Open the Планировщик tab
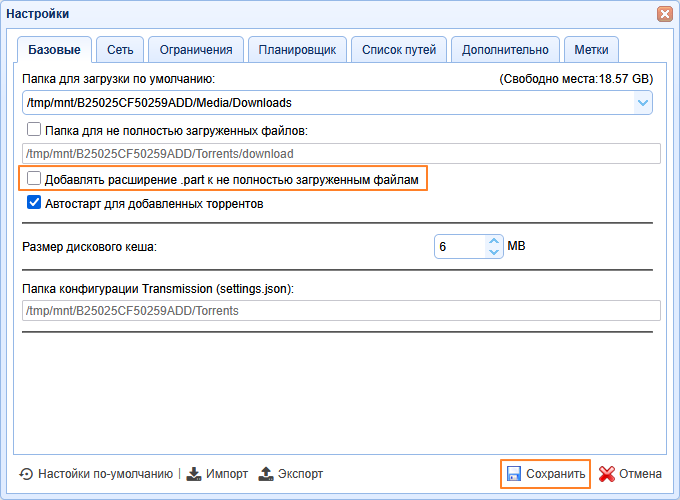 tap(298, 49)
